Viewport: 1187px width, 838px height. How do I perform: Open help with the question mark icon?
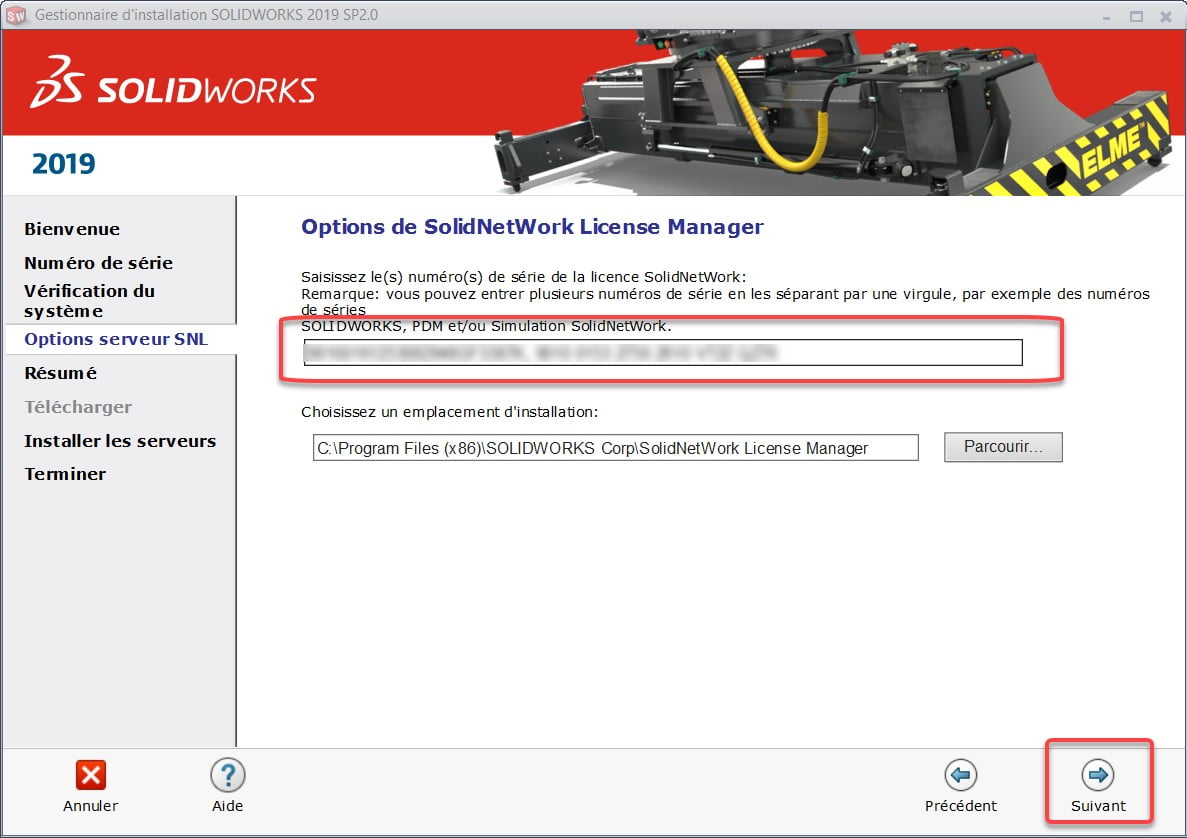228,775
